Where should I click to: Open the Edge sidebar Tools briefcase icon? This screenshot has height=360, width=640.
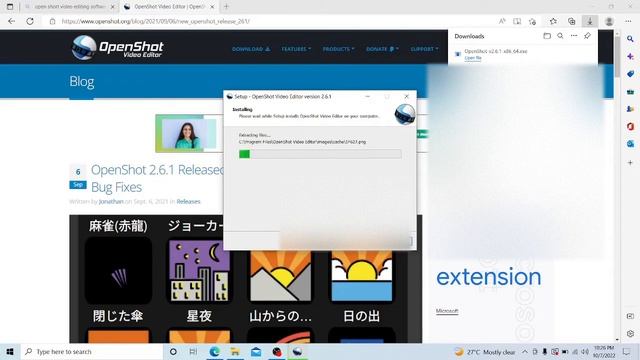tap(630, 91)
